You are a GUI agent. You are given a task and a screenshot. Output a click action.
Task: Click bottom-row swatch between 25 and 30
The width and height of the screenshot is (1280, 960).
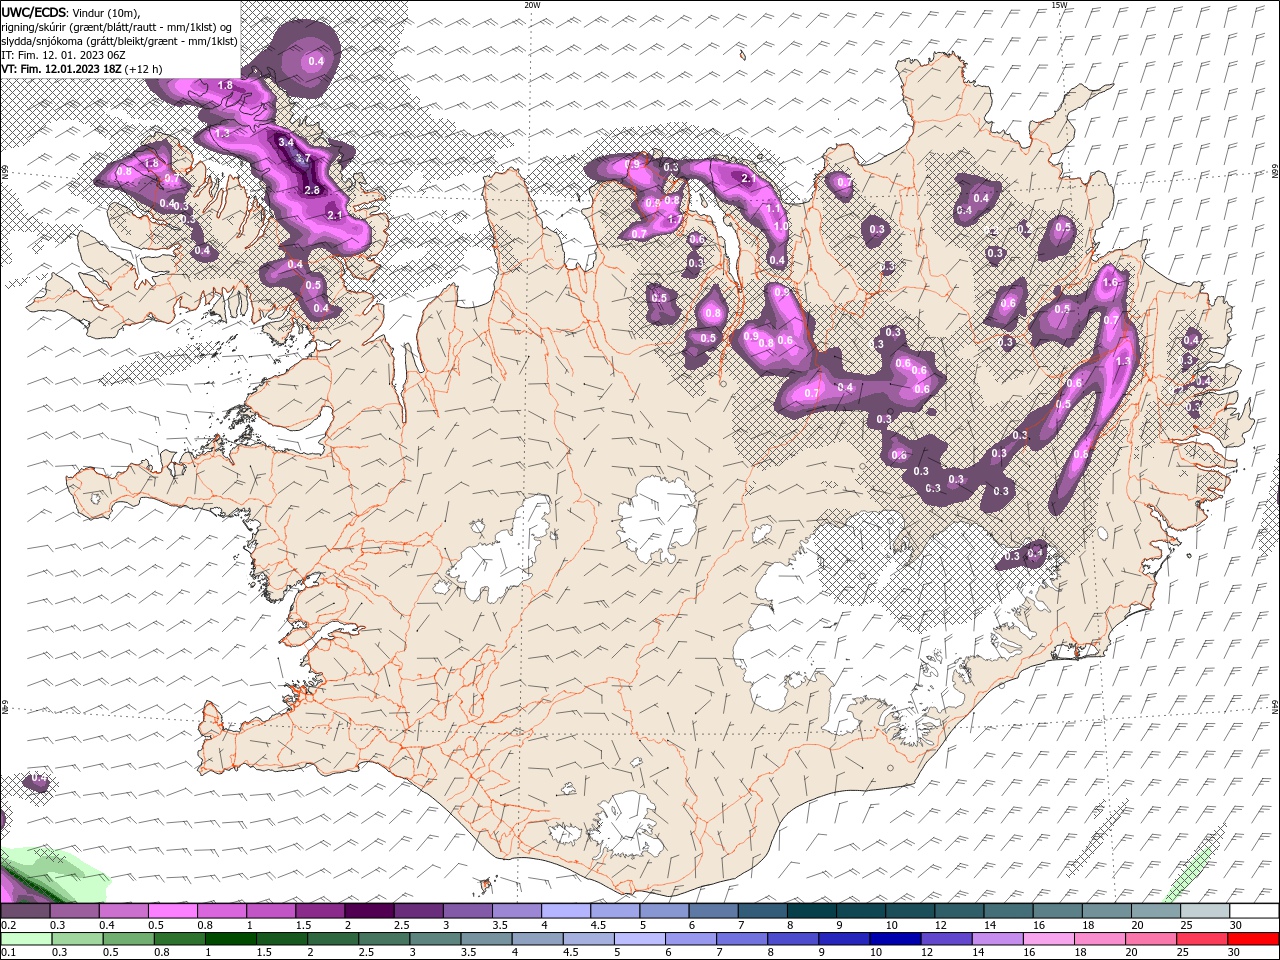pos(1201,939)
